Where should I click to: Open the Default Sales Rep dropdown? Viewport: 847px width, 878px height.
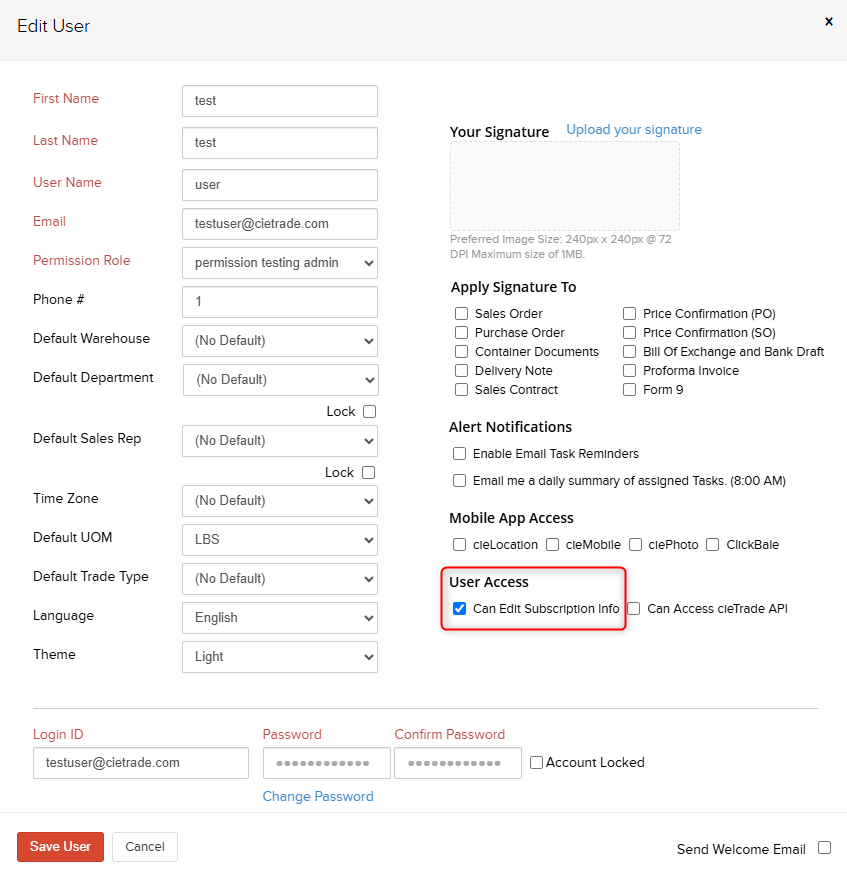pyautogui.click(x=280, y=441)
